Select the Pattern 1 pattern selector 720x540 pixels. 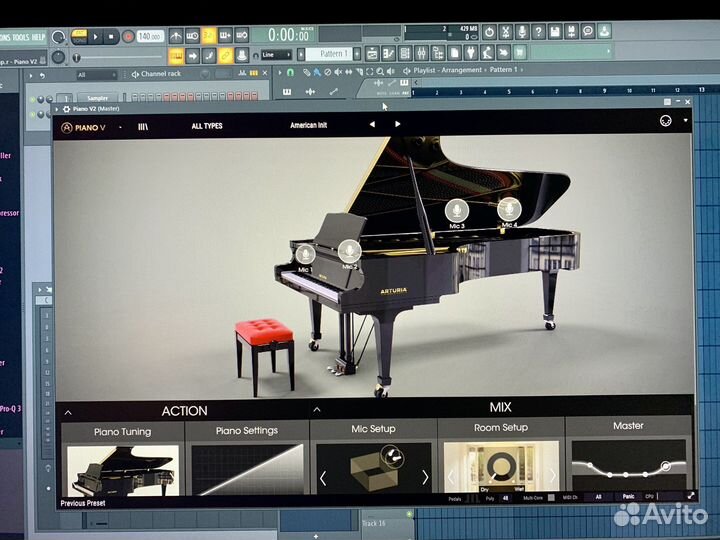coord(329,54)
